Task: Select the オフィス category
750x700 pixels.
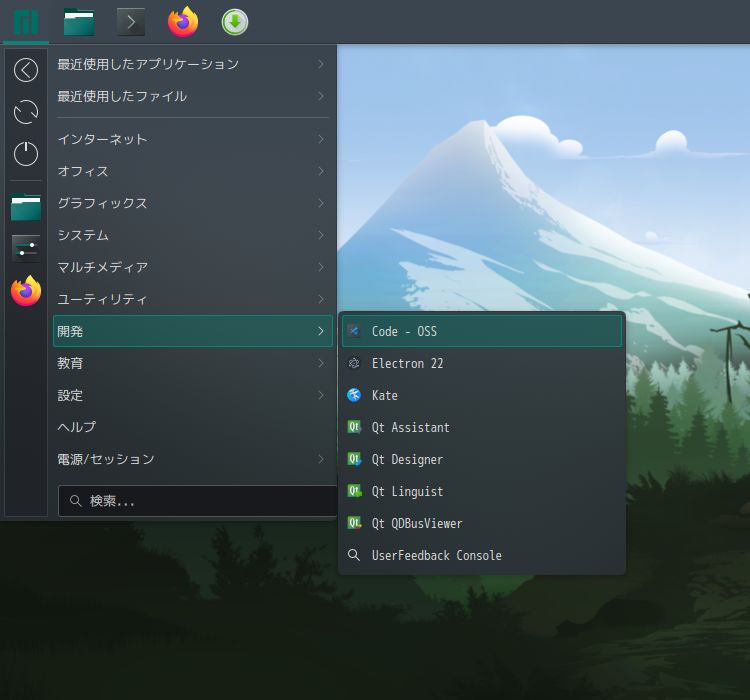Action: coord(193,171)
